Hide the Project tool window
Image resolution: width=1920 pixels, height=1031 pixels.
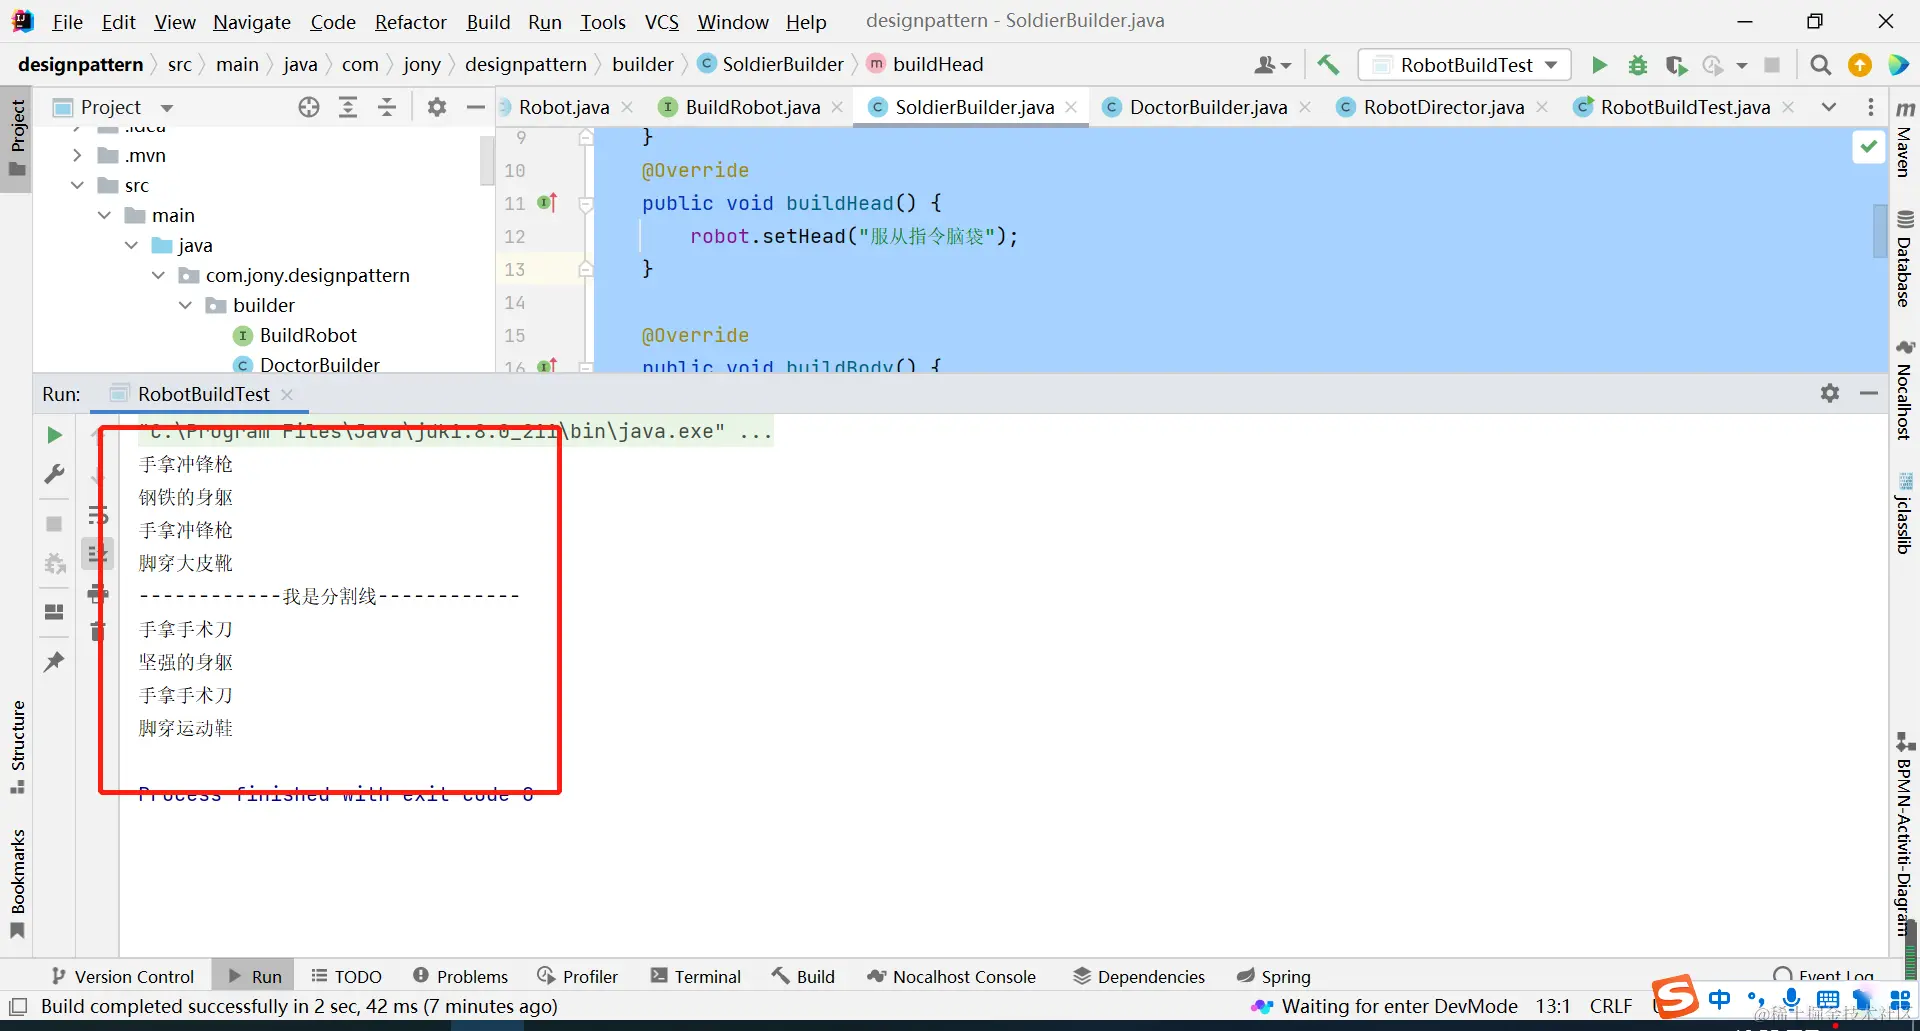476,107
